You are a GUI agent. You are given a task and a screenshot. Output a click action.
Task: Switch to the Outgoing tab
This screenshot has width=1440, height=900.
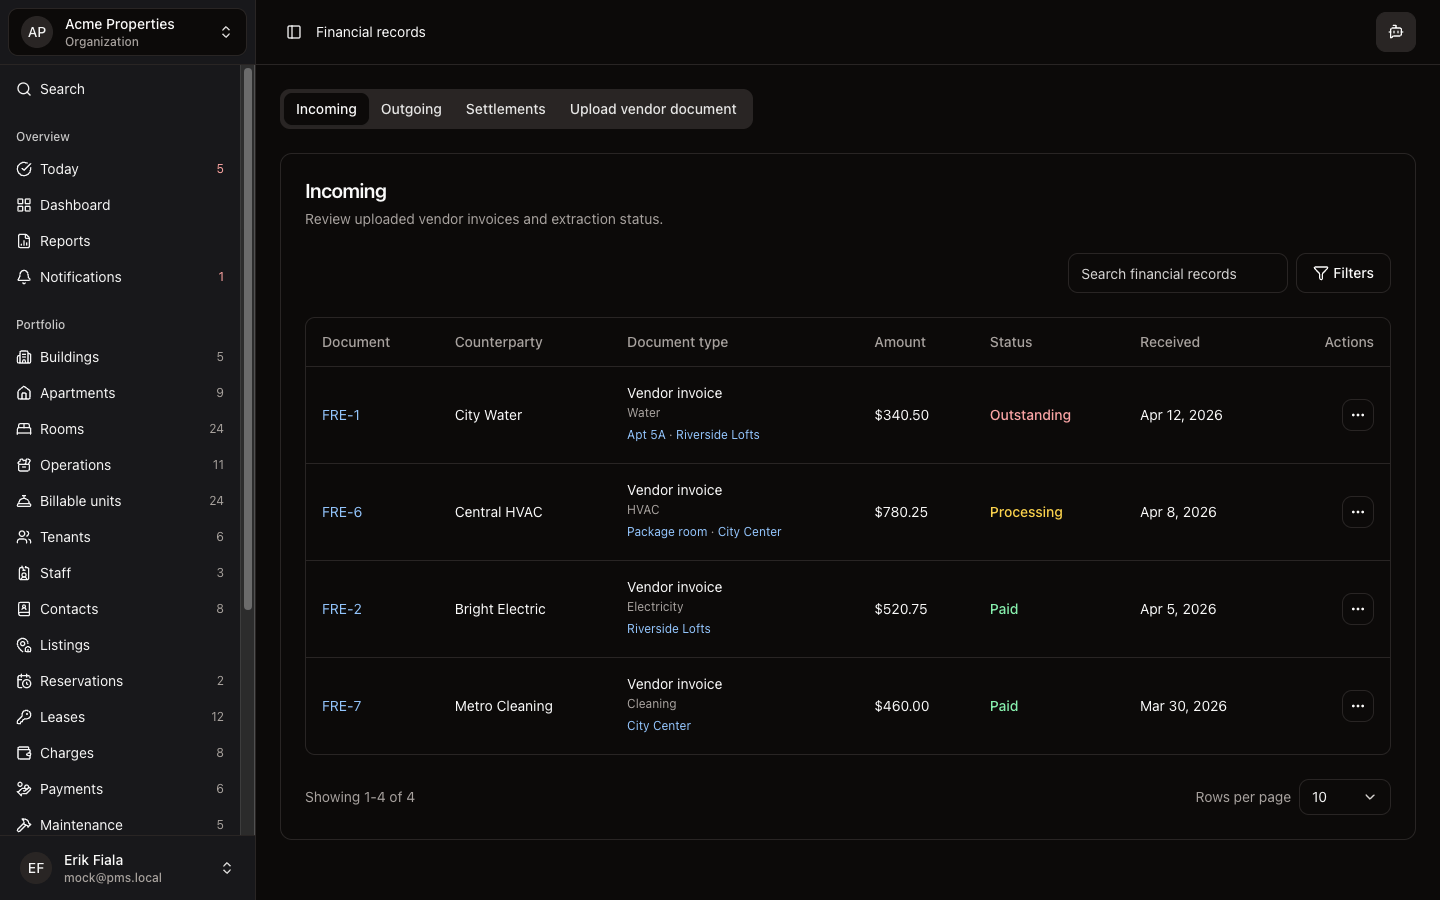(x=411, y=109)
